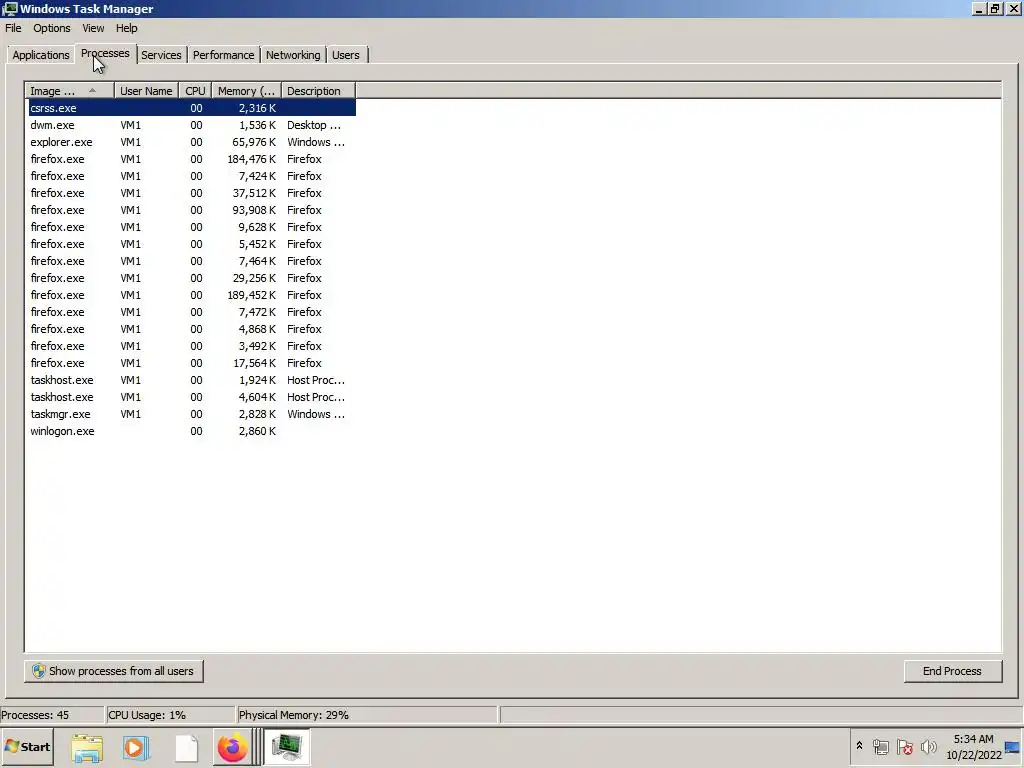Click the Show Desktop icon
This screenshot has width=1024, height=768.
point(1013,746)
